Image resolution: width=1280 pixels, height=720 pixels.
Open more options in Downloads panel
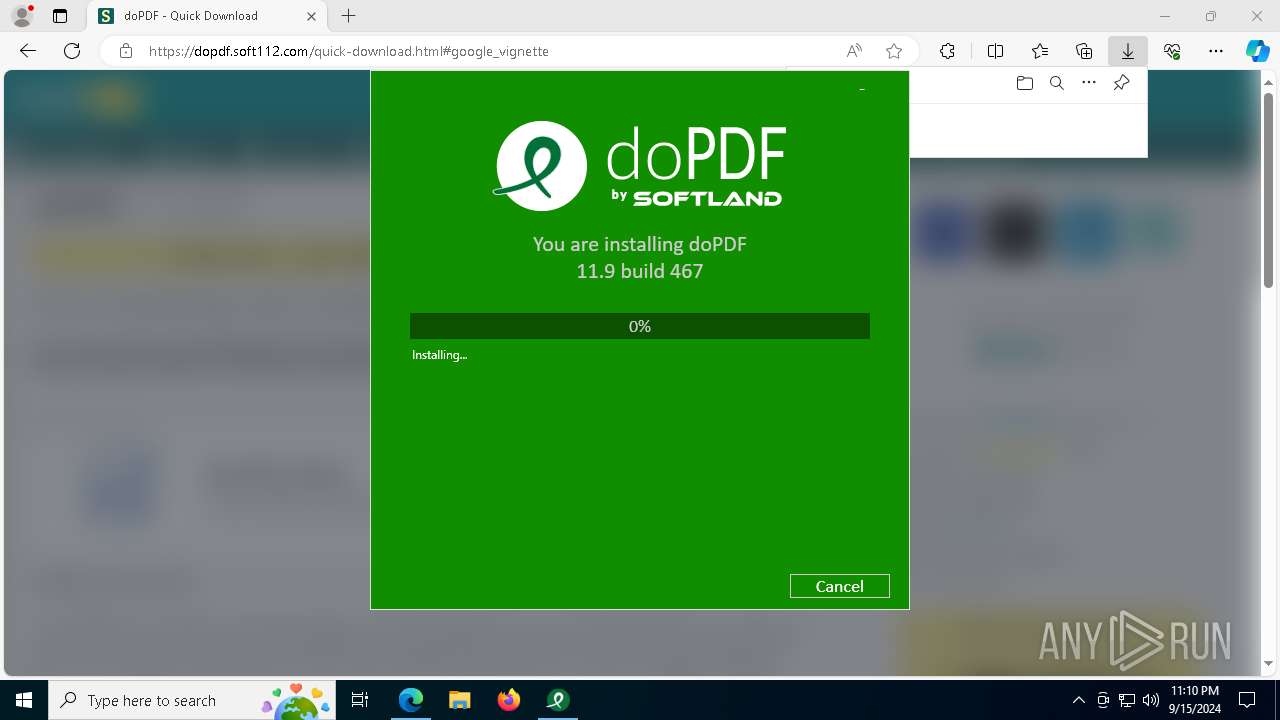point(1089,83)
